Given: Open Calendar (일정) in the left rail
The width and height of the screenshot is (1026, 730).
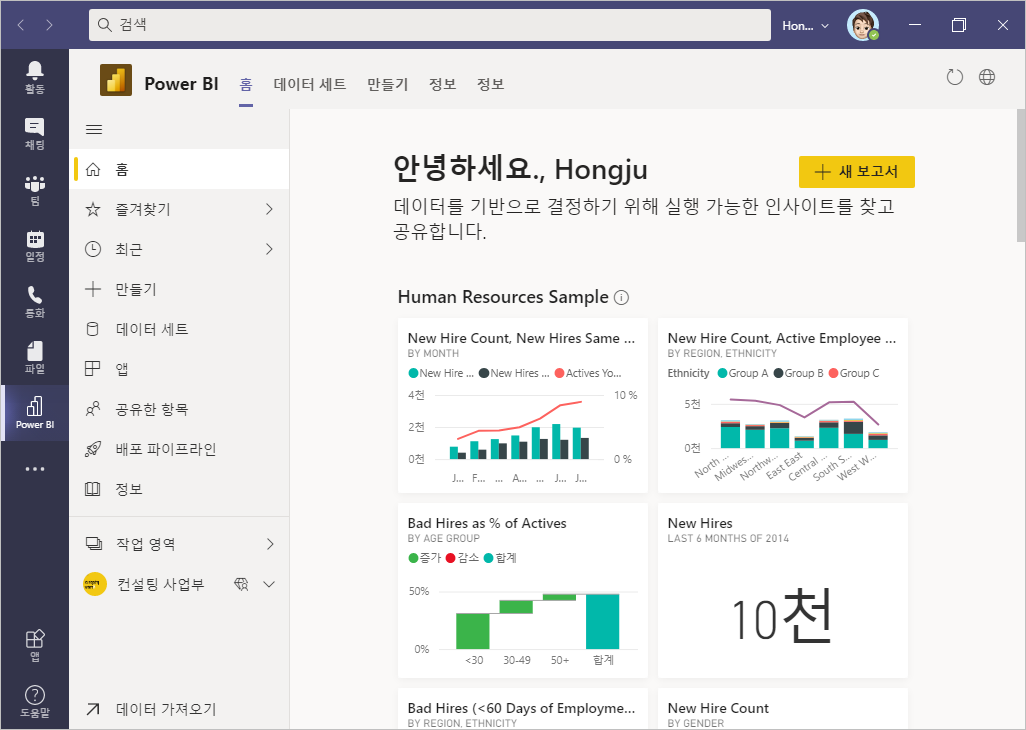Looking at the screenshot, I should coord(35,246).
